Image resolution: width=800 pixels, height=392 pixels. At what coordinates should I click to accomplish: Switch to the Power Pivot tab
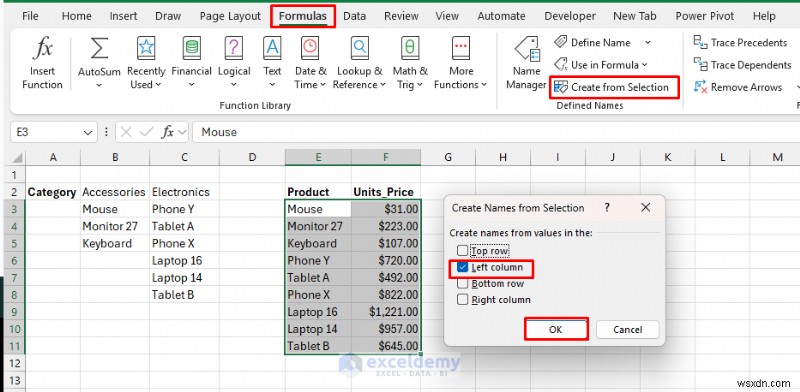[x=705, y=16]
